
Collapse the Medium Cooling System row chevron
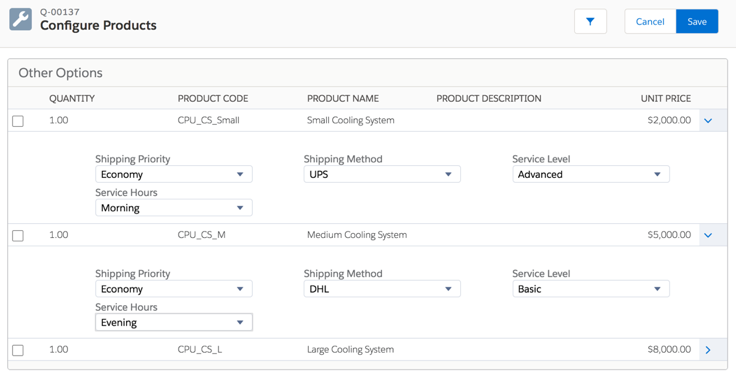[708, 235]
